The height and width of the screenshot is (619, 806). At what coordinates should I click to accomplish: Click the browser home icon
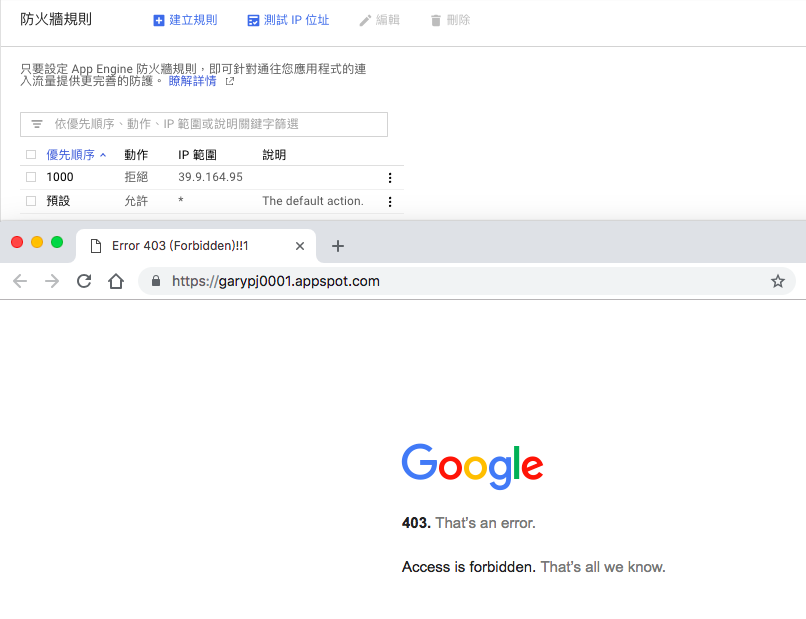click(x=116, y=281)
